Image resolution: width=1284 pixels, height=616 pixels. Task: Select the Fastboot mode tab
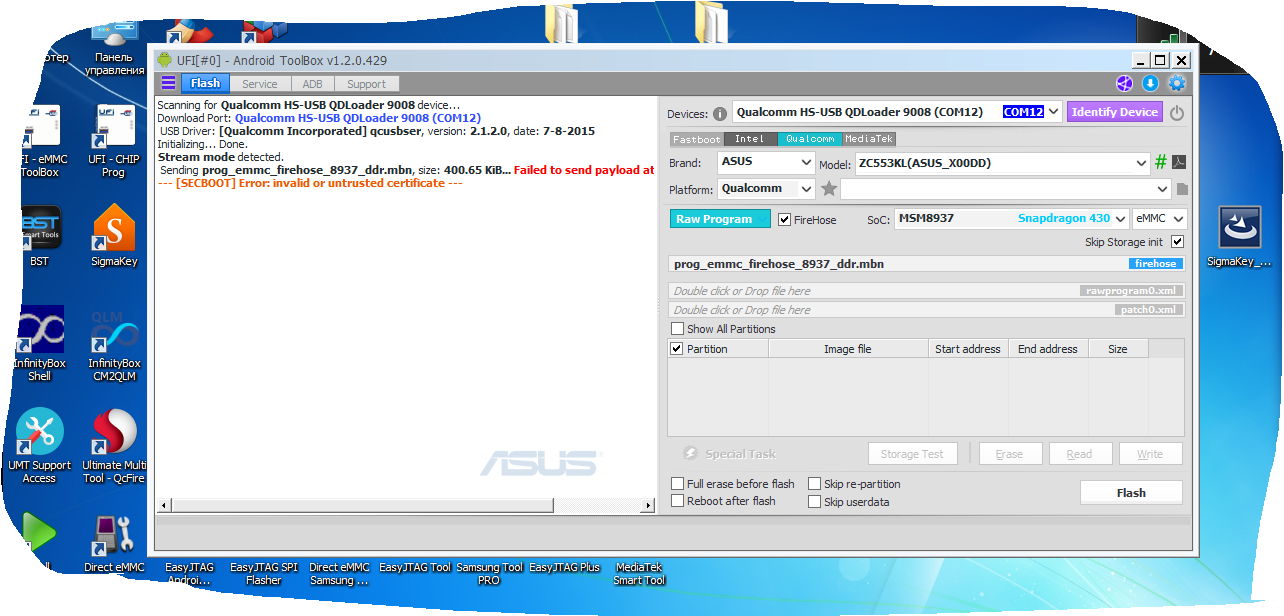(x=696, y=139)
